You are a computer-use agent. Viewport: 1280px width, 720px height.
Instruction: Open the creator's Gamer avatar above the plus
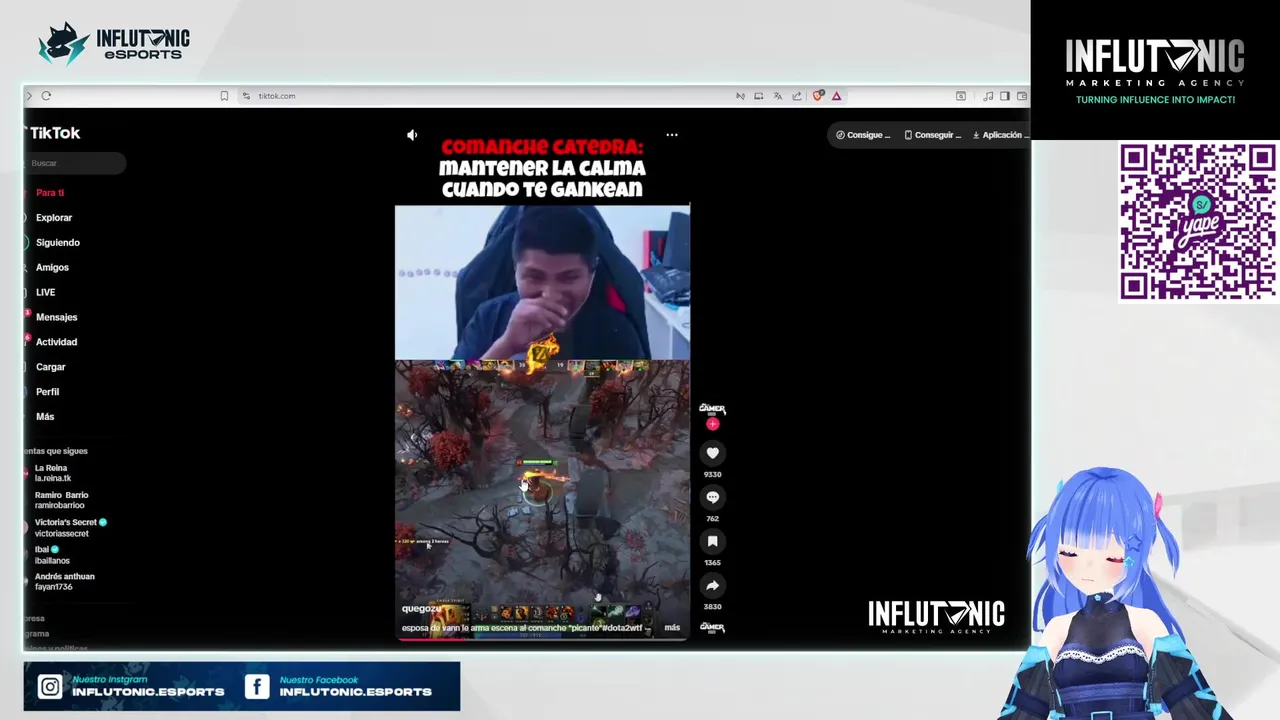tap(712, 408)
